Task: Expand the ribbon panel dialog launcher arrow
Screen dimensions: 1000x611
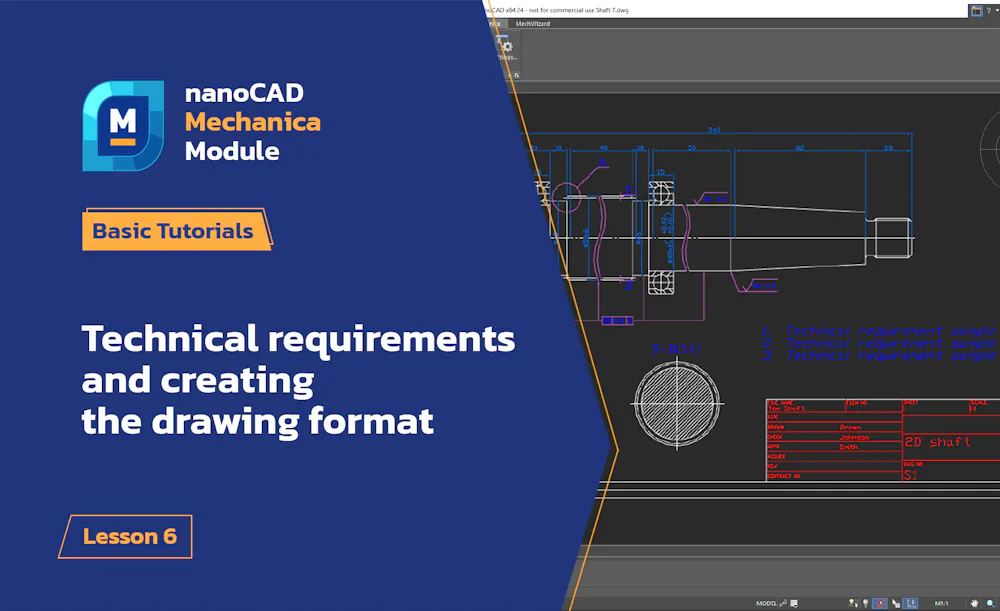Action: [517, 75]
